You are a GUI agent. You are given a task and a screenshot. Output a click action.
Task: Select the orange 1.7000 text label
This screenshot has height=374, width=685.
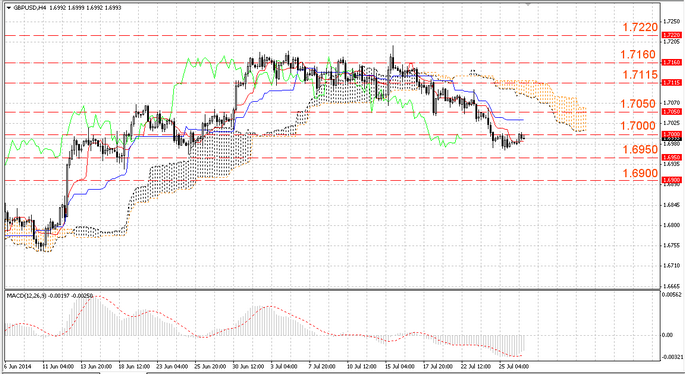point(638,126)
